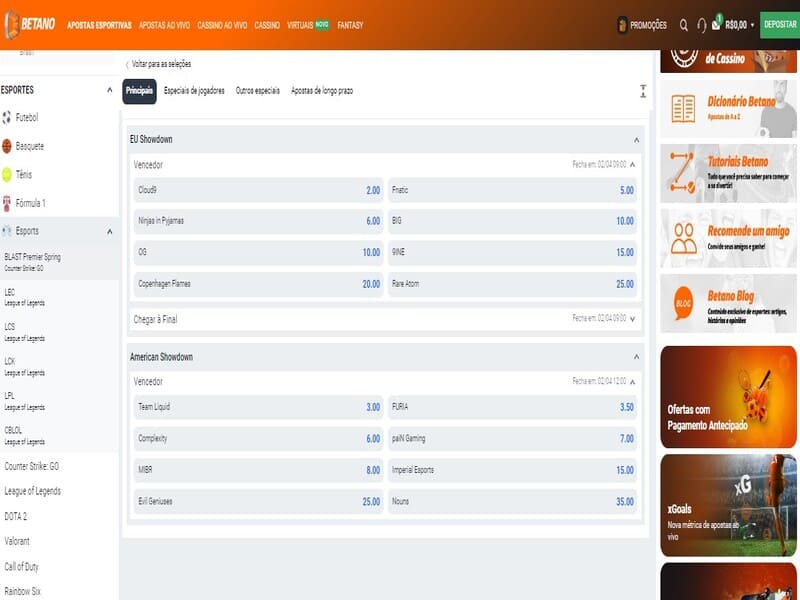The width and height of the screenshot is (800, 600).
Task: Open Dicionário Betano banner
Action: click(728, 109)
